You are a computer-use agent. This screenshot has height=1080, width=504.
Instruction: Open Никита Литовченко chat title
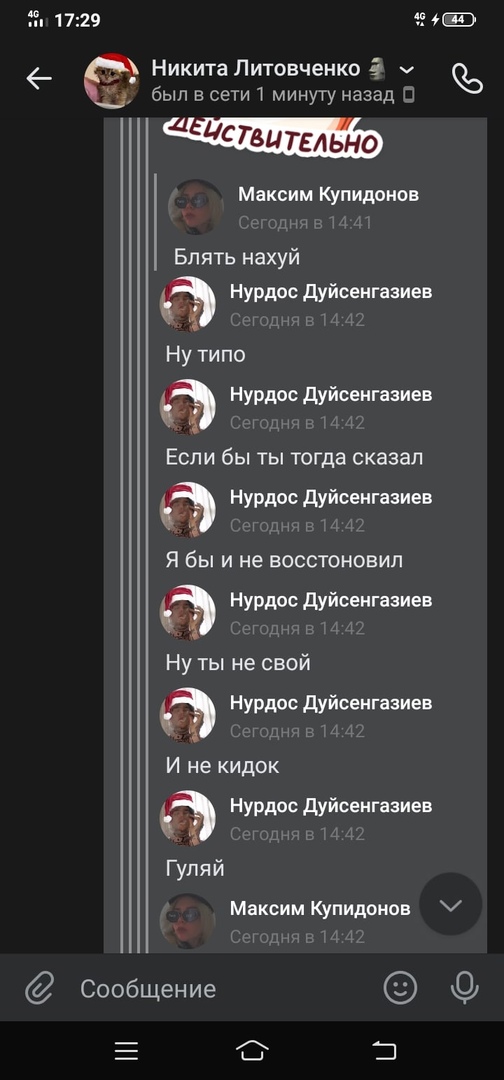[255, 68]
